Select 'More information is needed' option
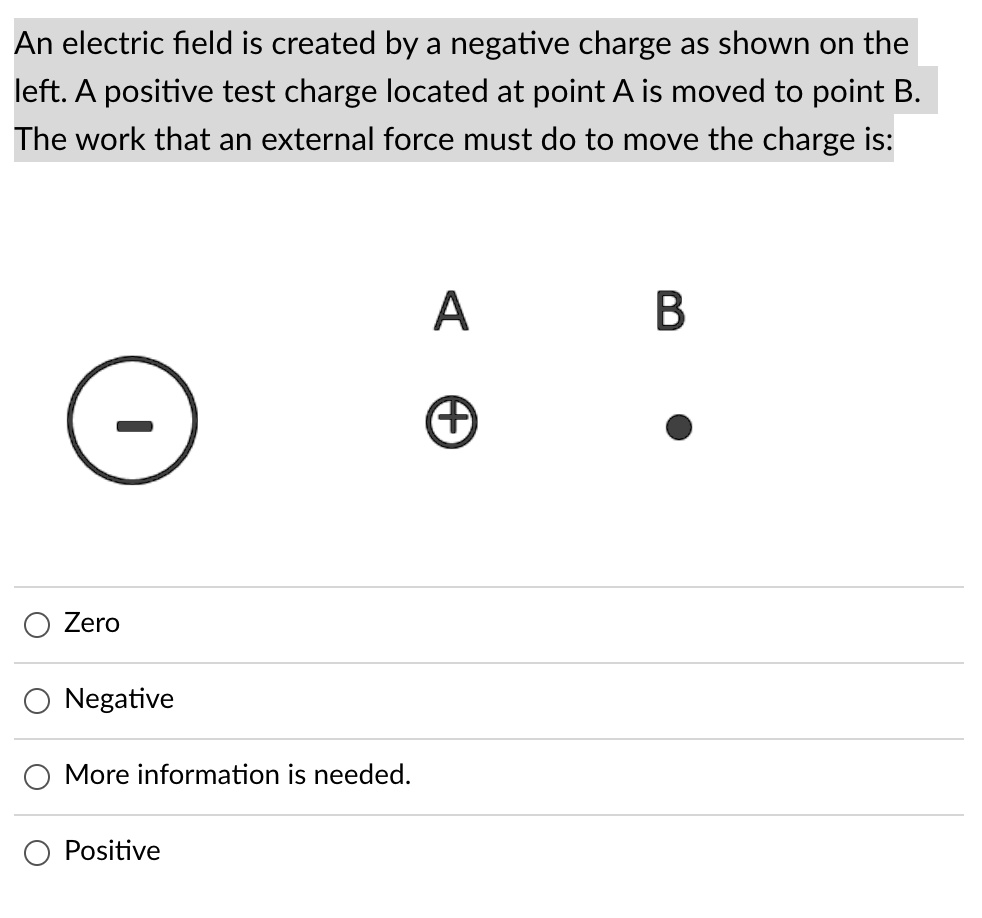This screenshot has height=918, width=982. click(x=37, y=776)
